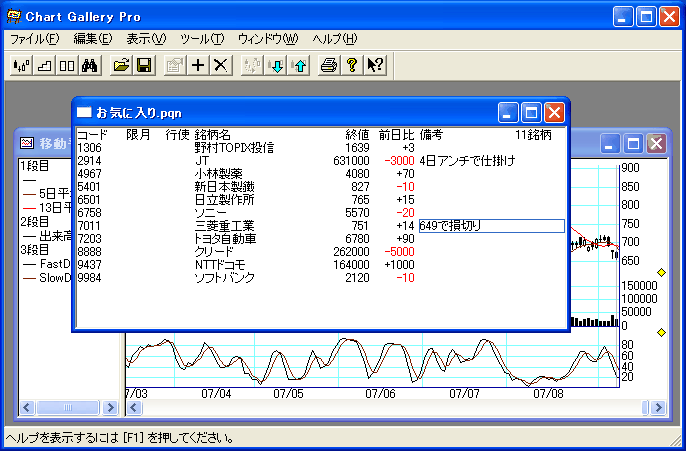Click the context help arrow icon
Viewport: 686px width, 451px height.
click(375, 65)
